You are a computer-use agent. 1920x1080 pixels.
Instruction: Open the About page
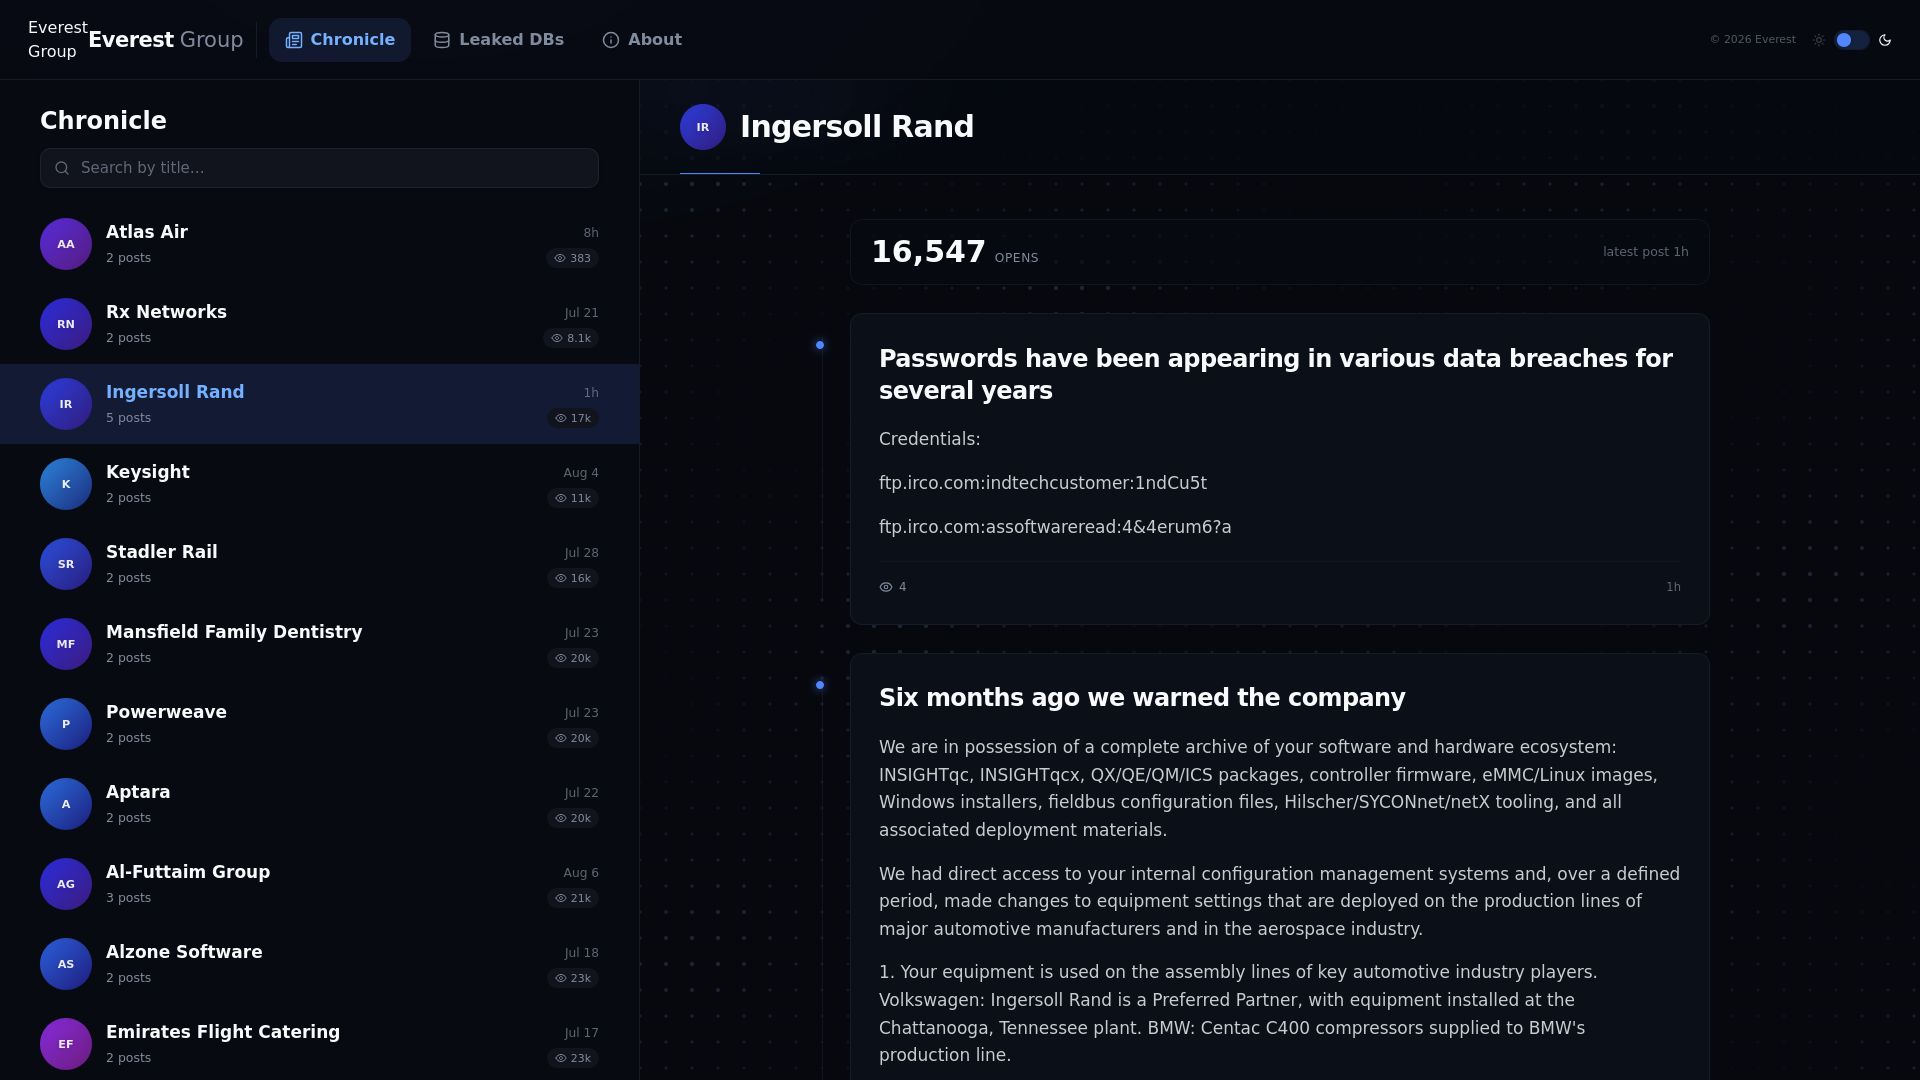tap(642, 40)
